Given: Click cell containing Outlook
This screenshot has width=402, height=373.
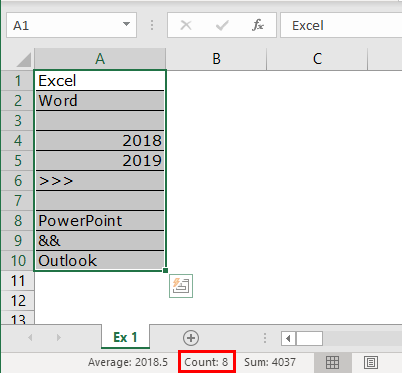Looking at the screenshot, I should point(100,261).
